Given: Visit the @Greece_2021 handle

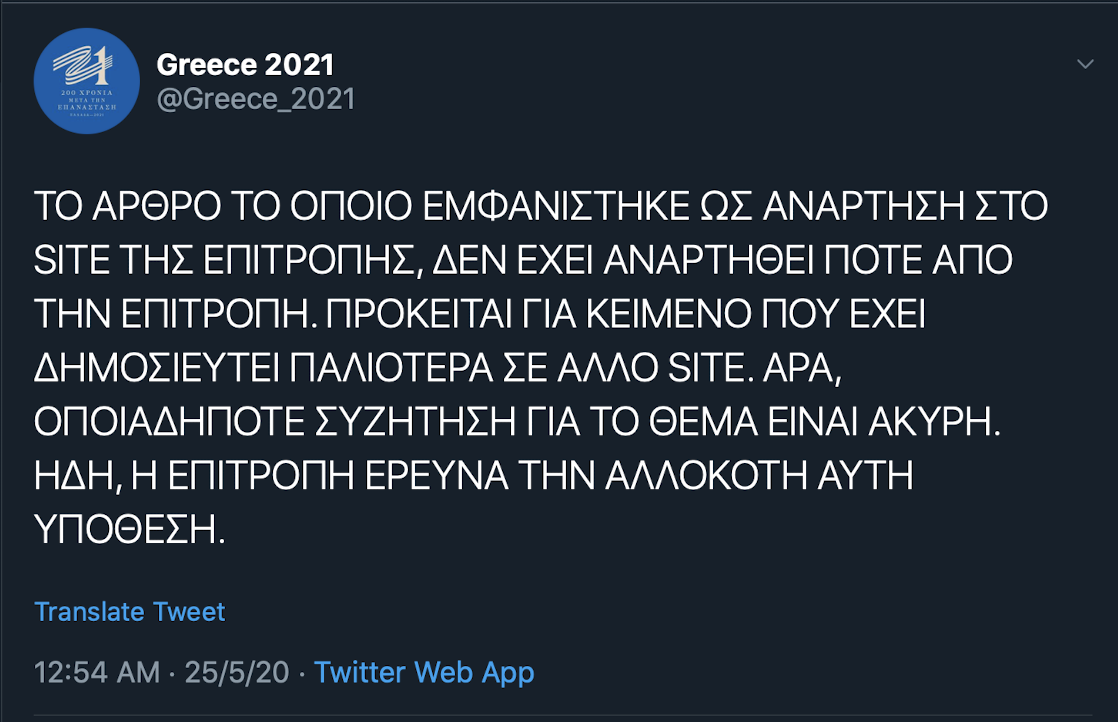Looking at the screenshot, I should [255, 99].
